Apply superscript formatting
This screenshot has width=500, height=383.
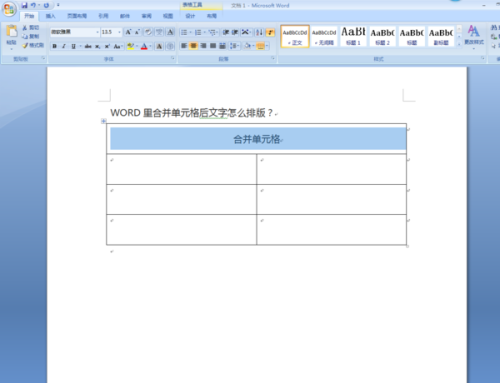click(107, 46)
